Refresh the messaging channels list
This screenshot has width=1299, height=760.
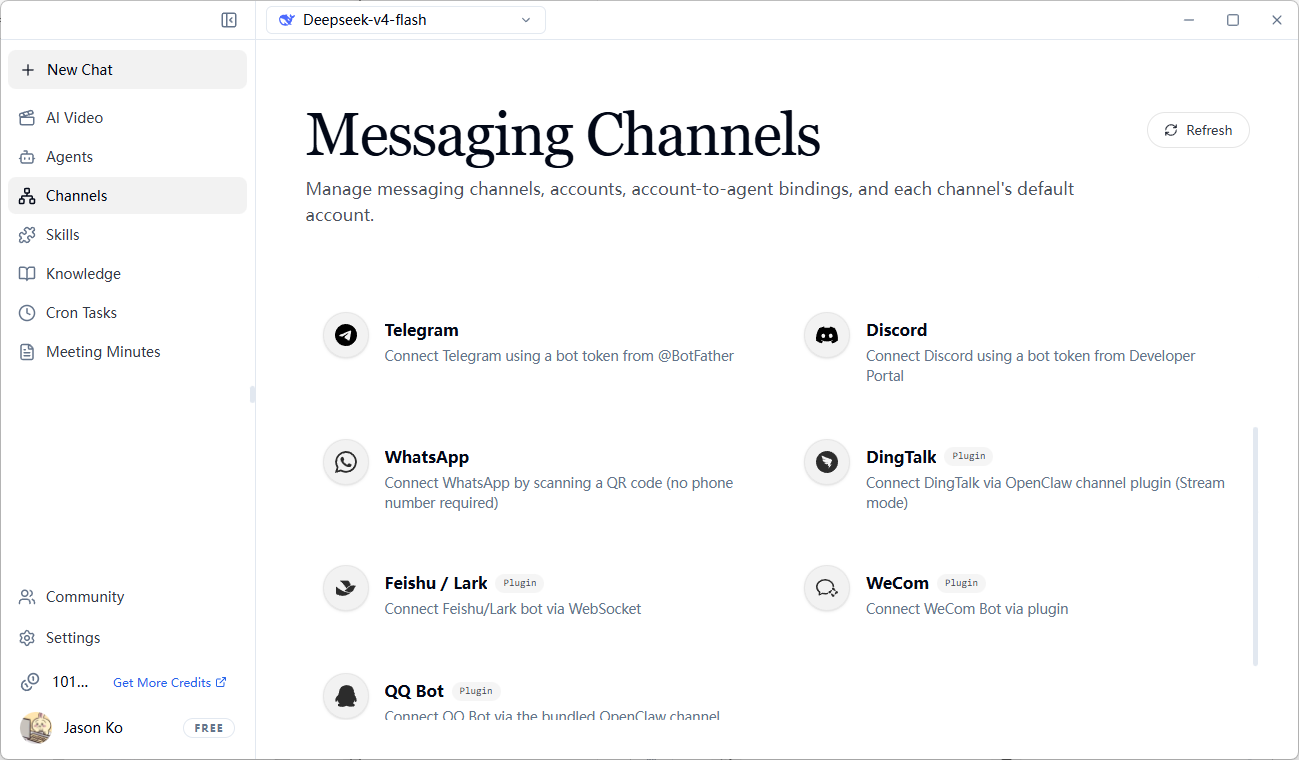click(1198, 130)
